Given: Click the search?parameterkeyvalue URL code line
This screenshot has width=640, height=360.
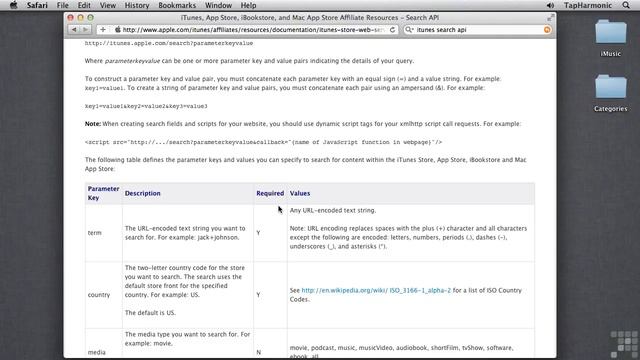Looking at the screenshot, I should [x=169, y=43].
